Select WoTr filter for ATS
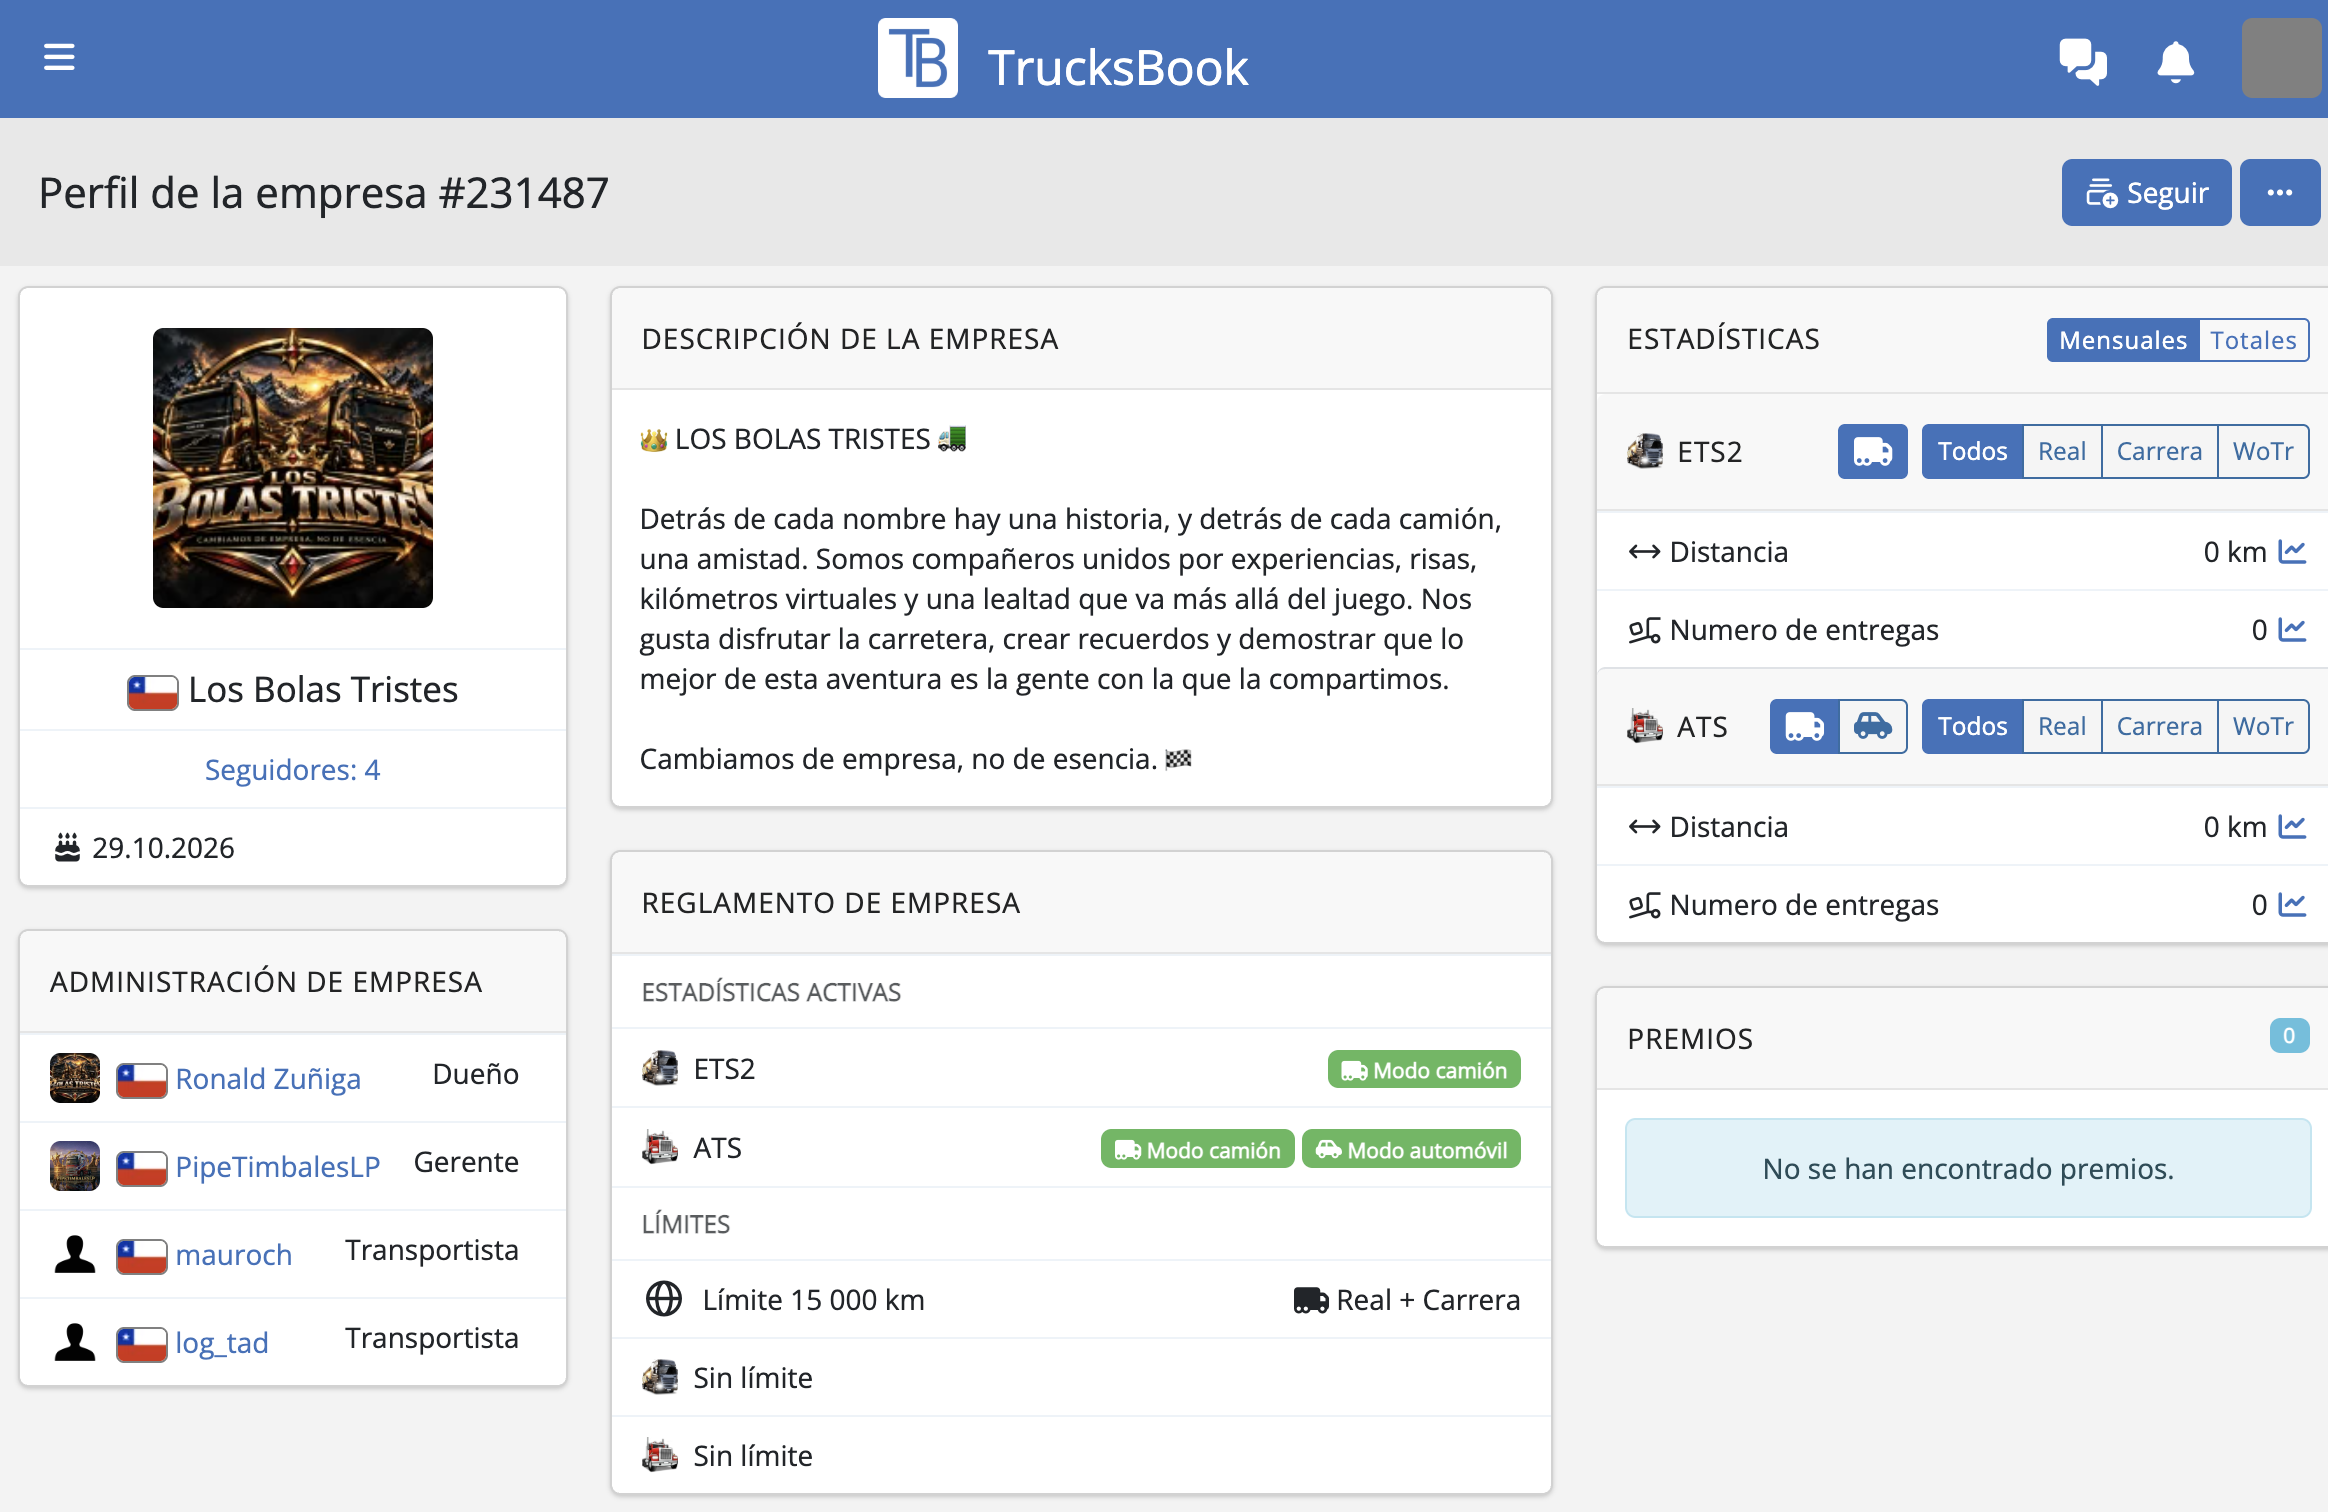2328x1512 pixels. point(2263,727)
